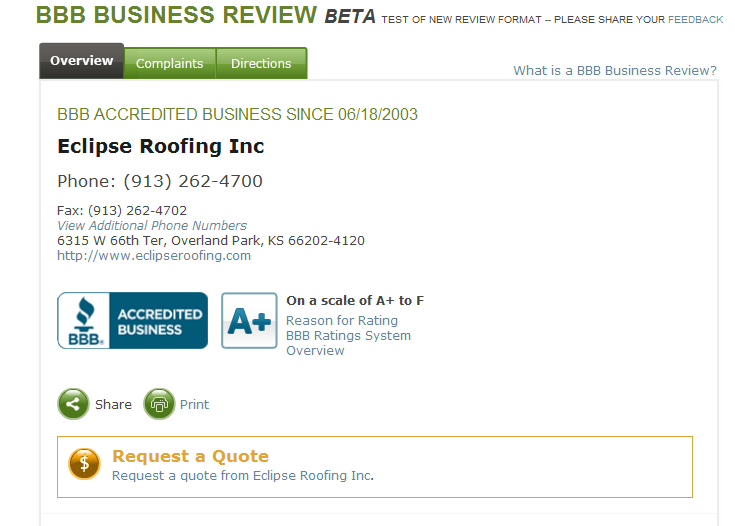Open What is a BBB Business Review link
The image size is (735, 526).
615,70
